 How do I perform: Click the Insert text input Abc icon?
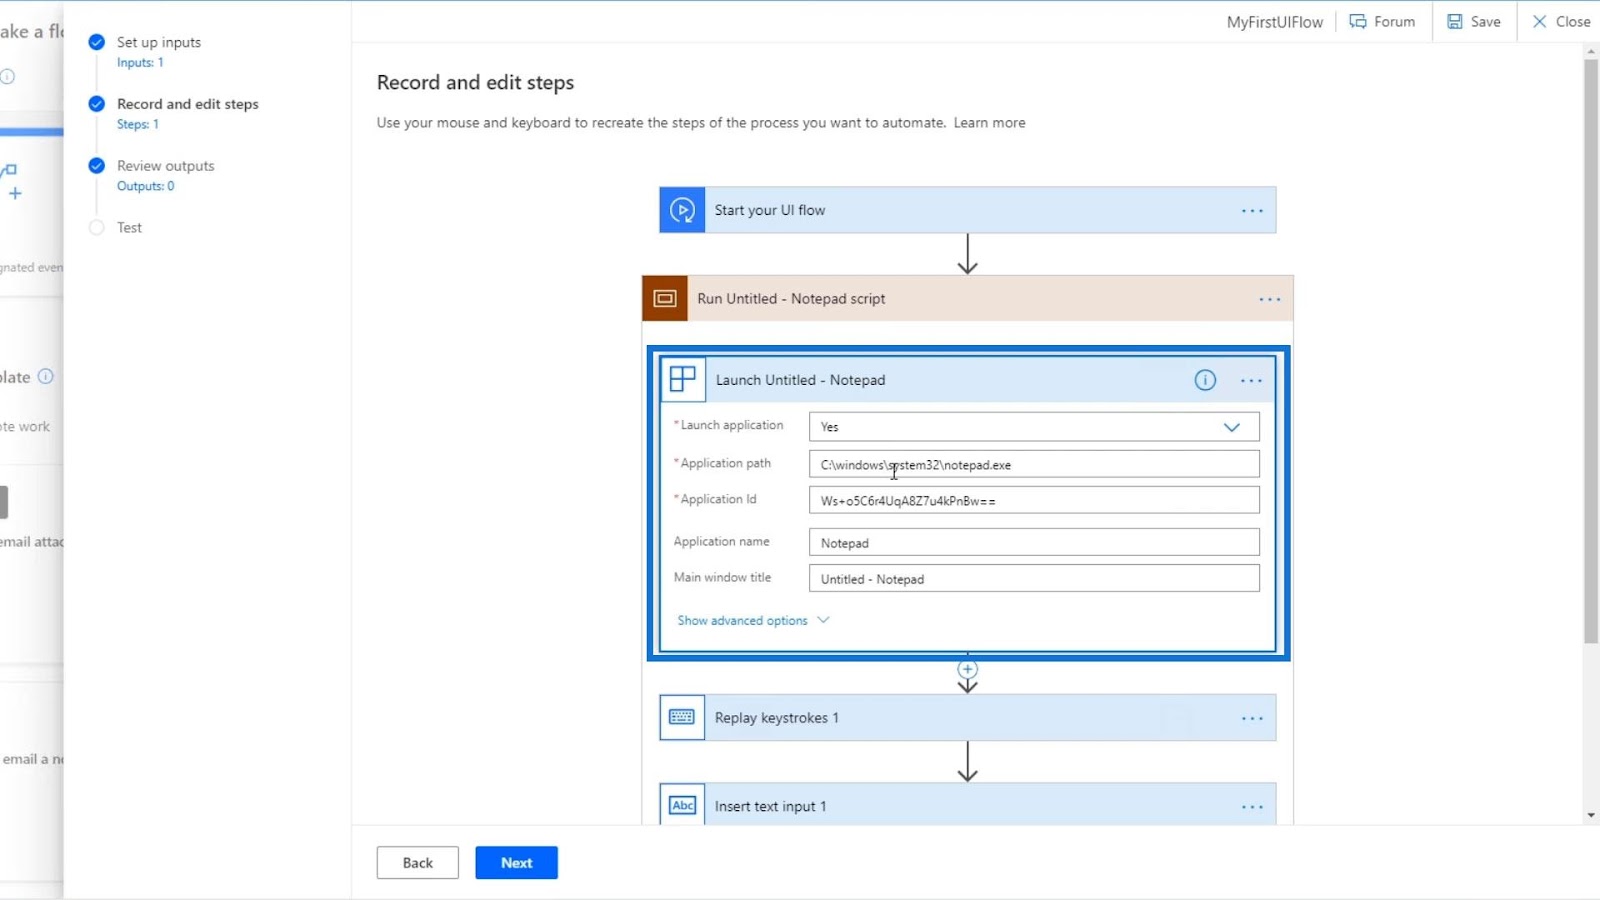[682, 805]
